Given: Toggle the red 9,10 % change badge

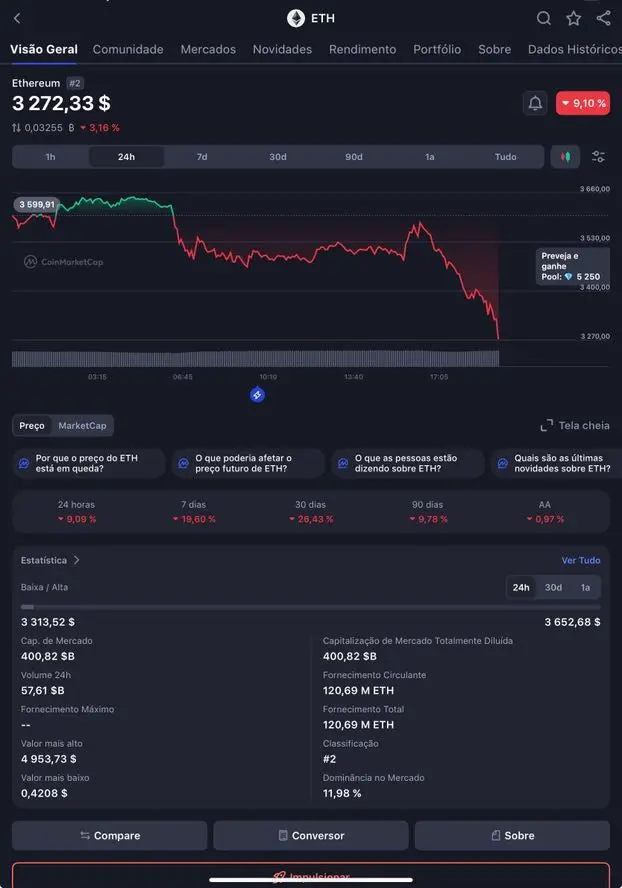Looking at the screenshot, I should tap(583, 103).
